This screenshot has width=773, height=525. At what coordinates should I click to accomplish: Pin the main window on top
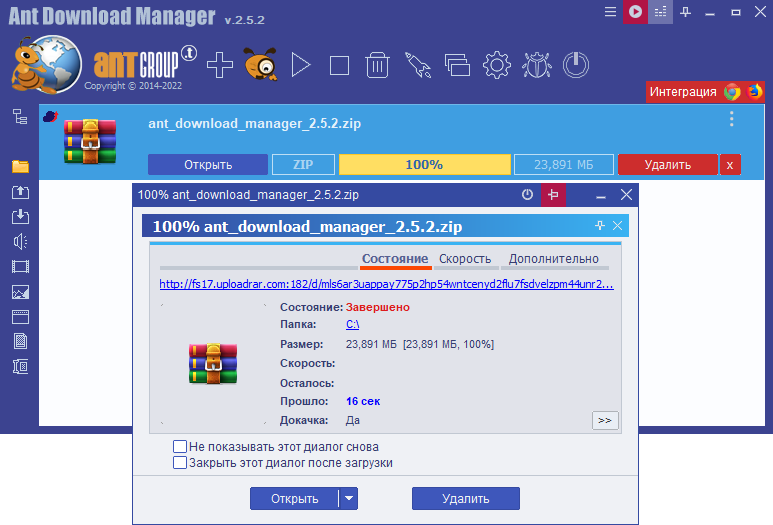pos(685,12)
